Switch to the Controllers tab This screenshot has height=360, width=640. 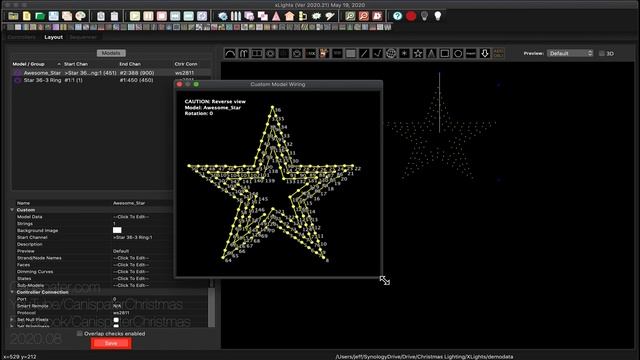click(x=22, y=37)
